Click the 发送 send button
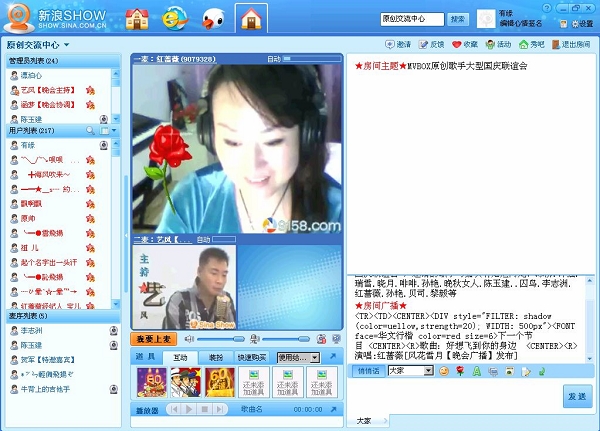The image size is (600, 431). point(577,397)
